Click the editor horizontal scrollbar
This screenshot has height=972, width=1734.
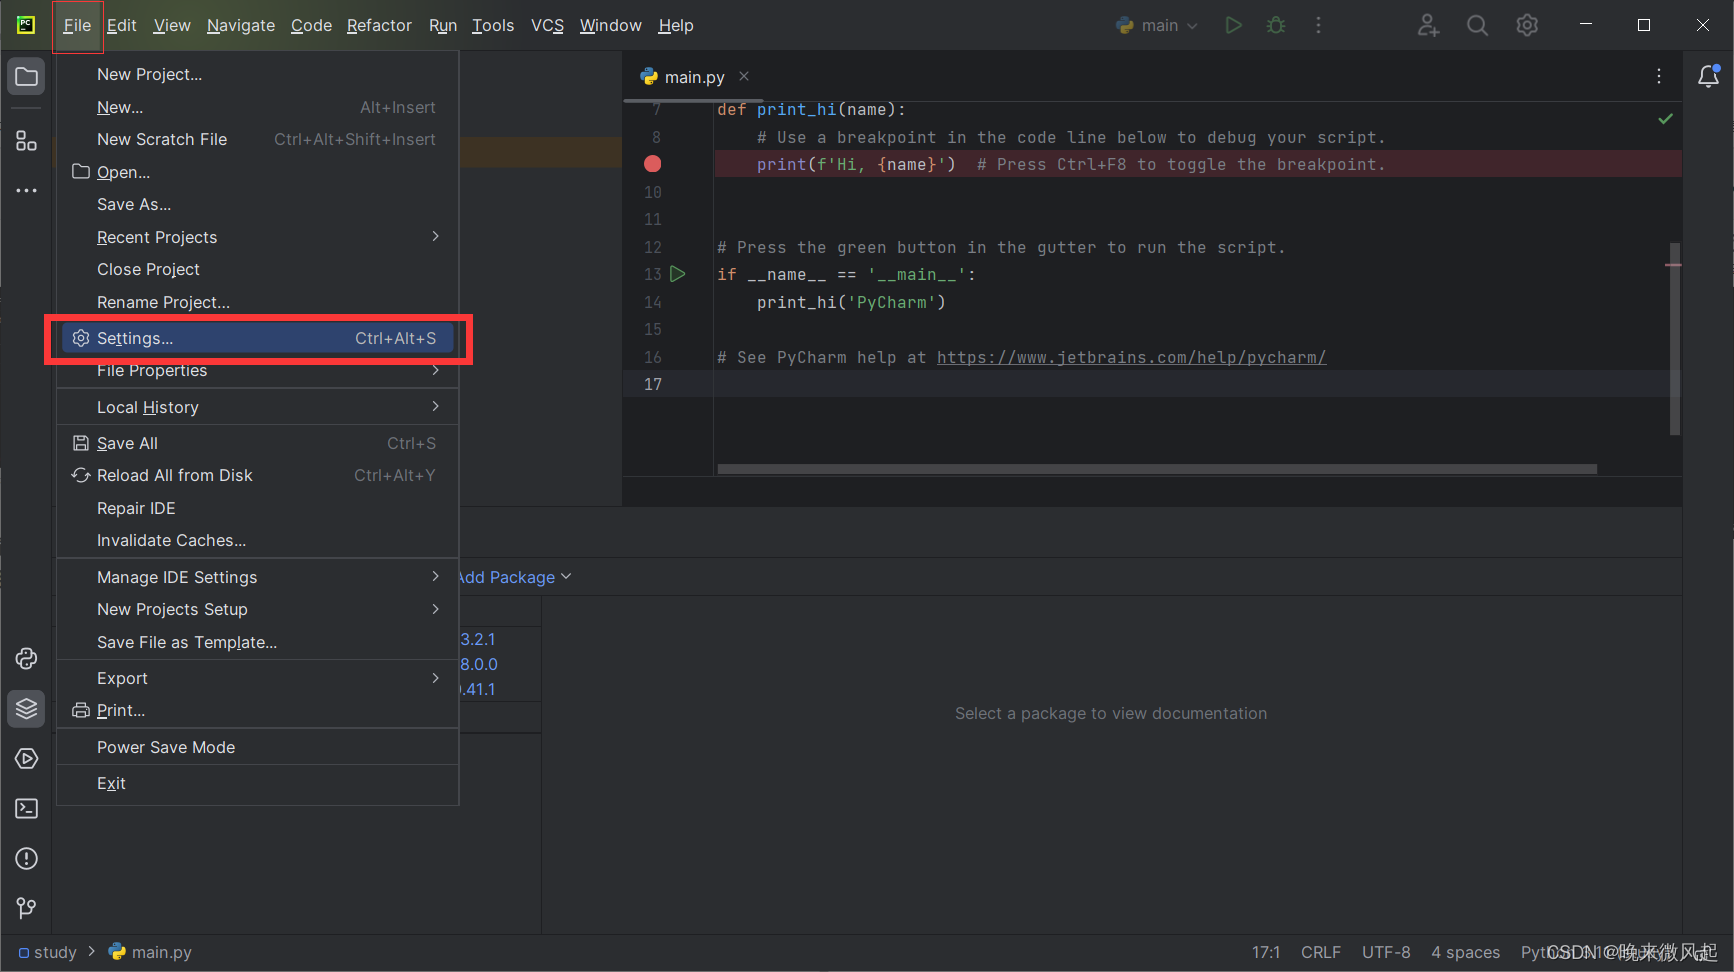pos(1157,468)
